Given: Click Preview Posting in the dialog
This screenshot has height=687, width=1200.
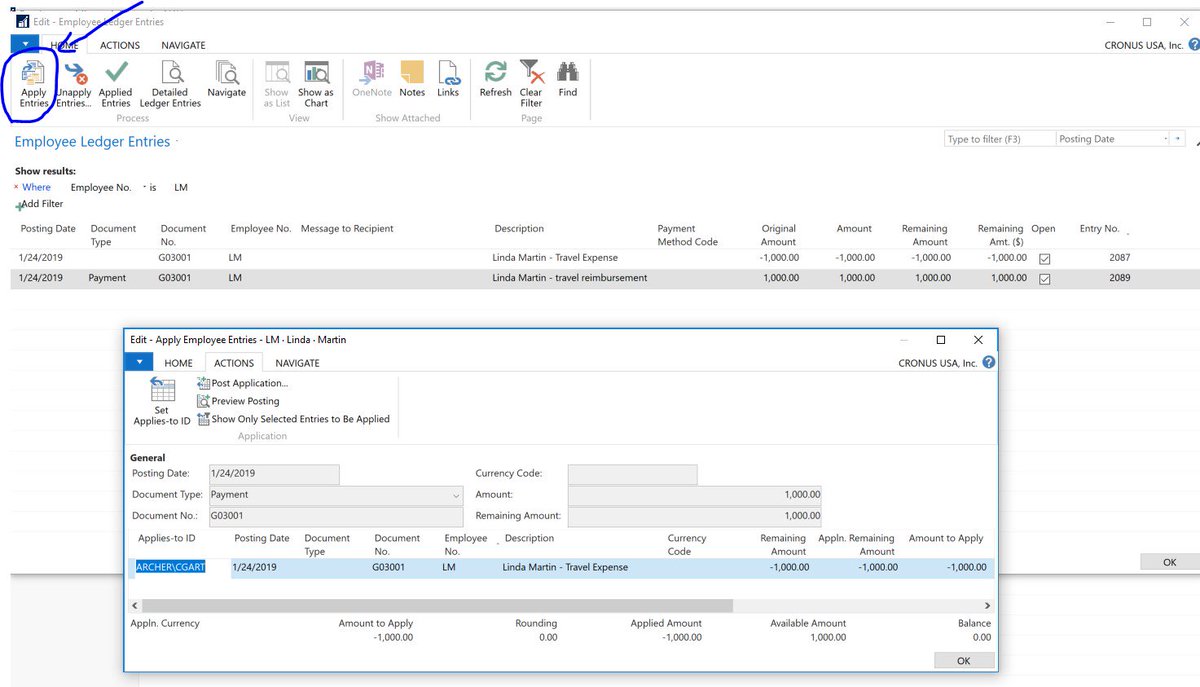Looking at the screenshot, I should click(239, 401).
